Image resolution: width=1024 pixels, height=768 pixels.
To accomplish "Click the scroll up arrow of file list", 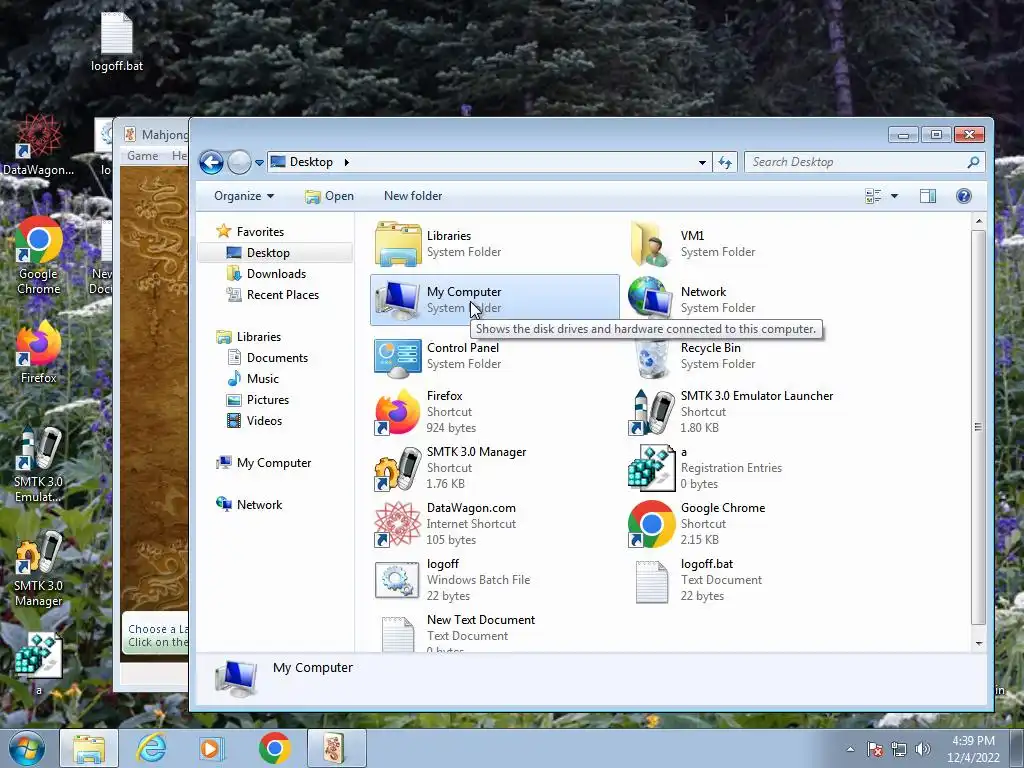I will point(978,221).
